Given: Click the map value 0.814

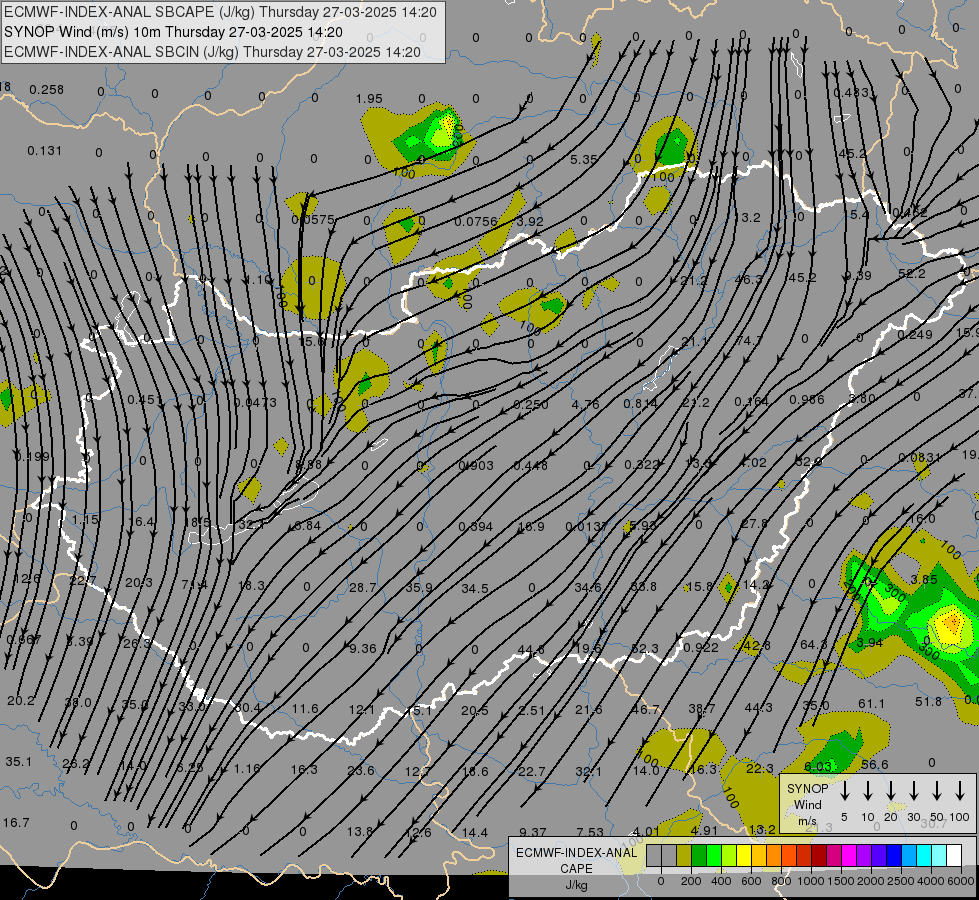Looking at the screenshot, I should pos(641,404).
